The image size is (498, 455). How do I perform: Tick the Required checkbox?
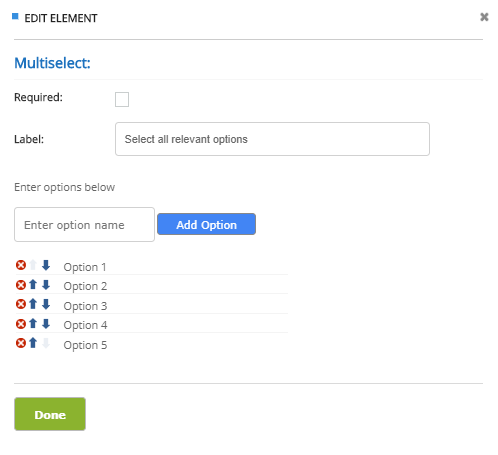tap(122, 99)
